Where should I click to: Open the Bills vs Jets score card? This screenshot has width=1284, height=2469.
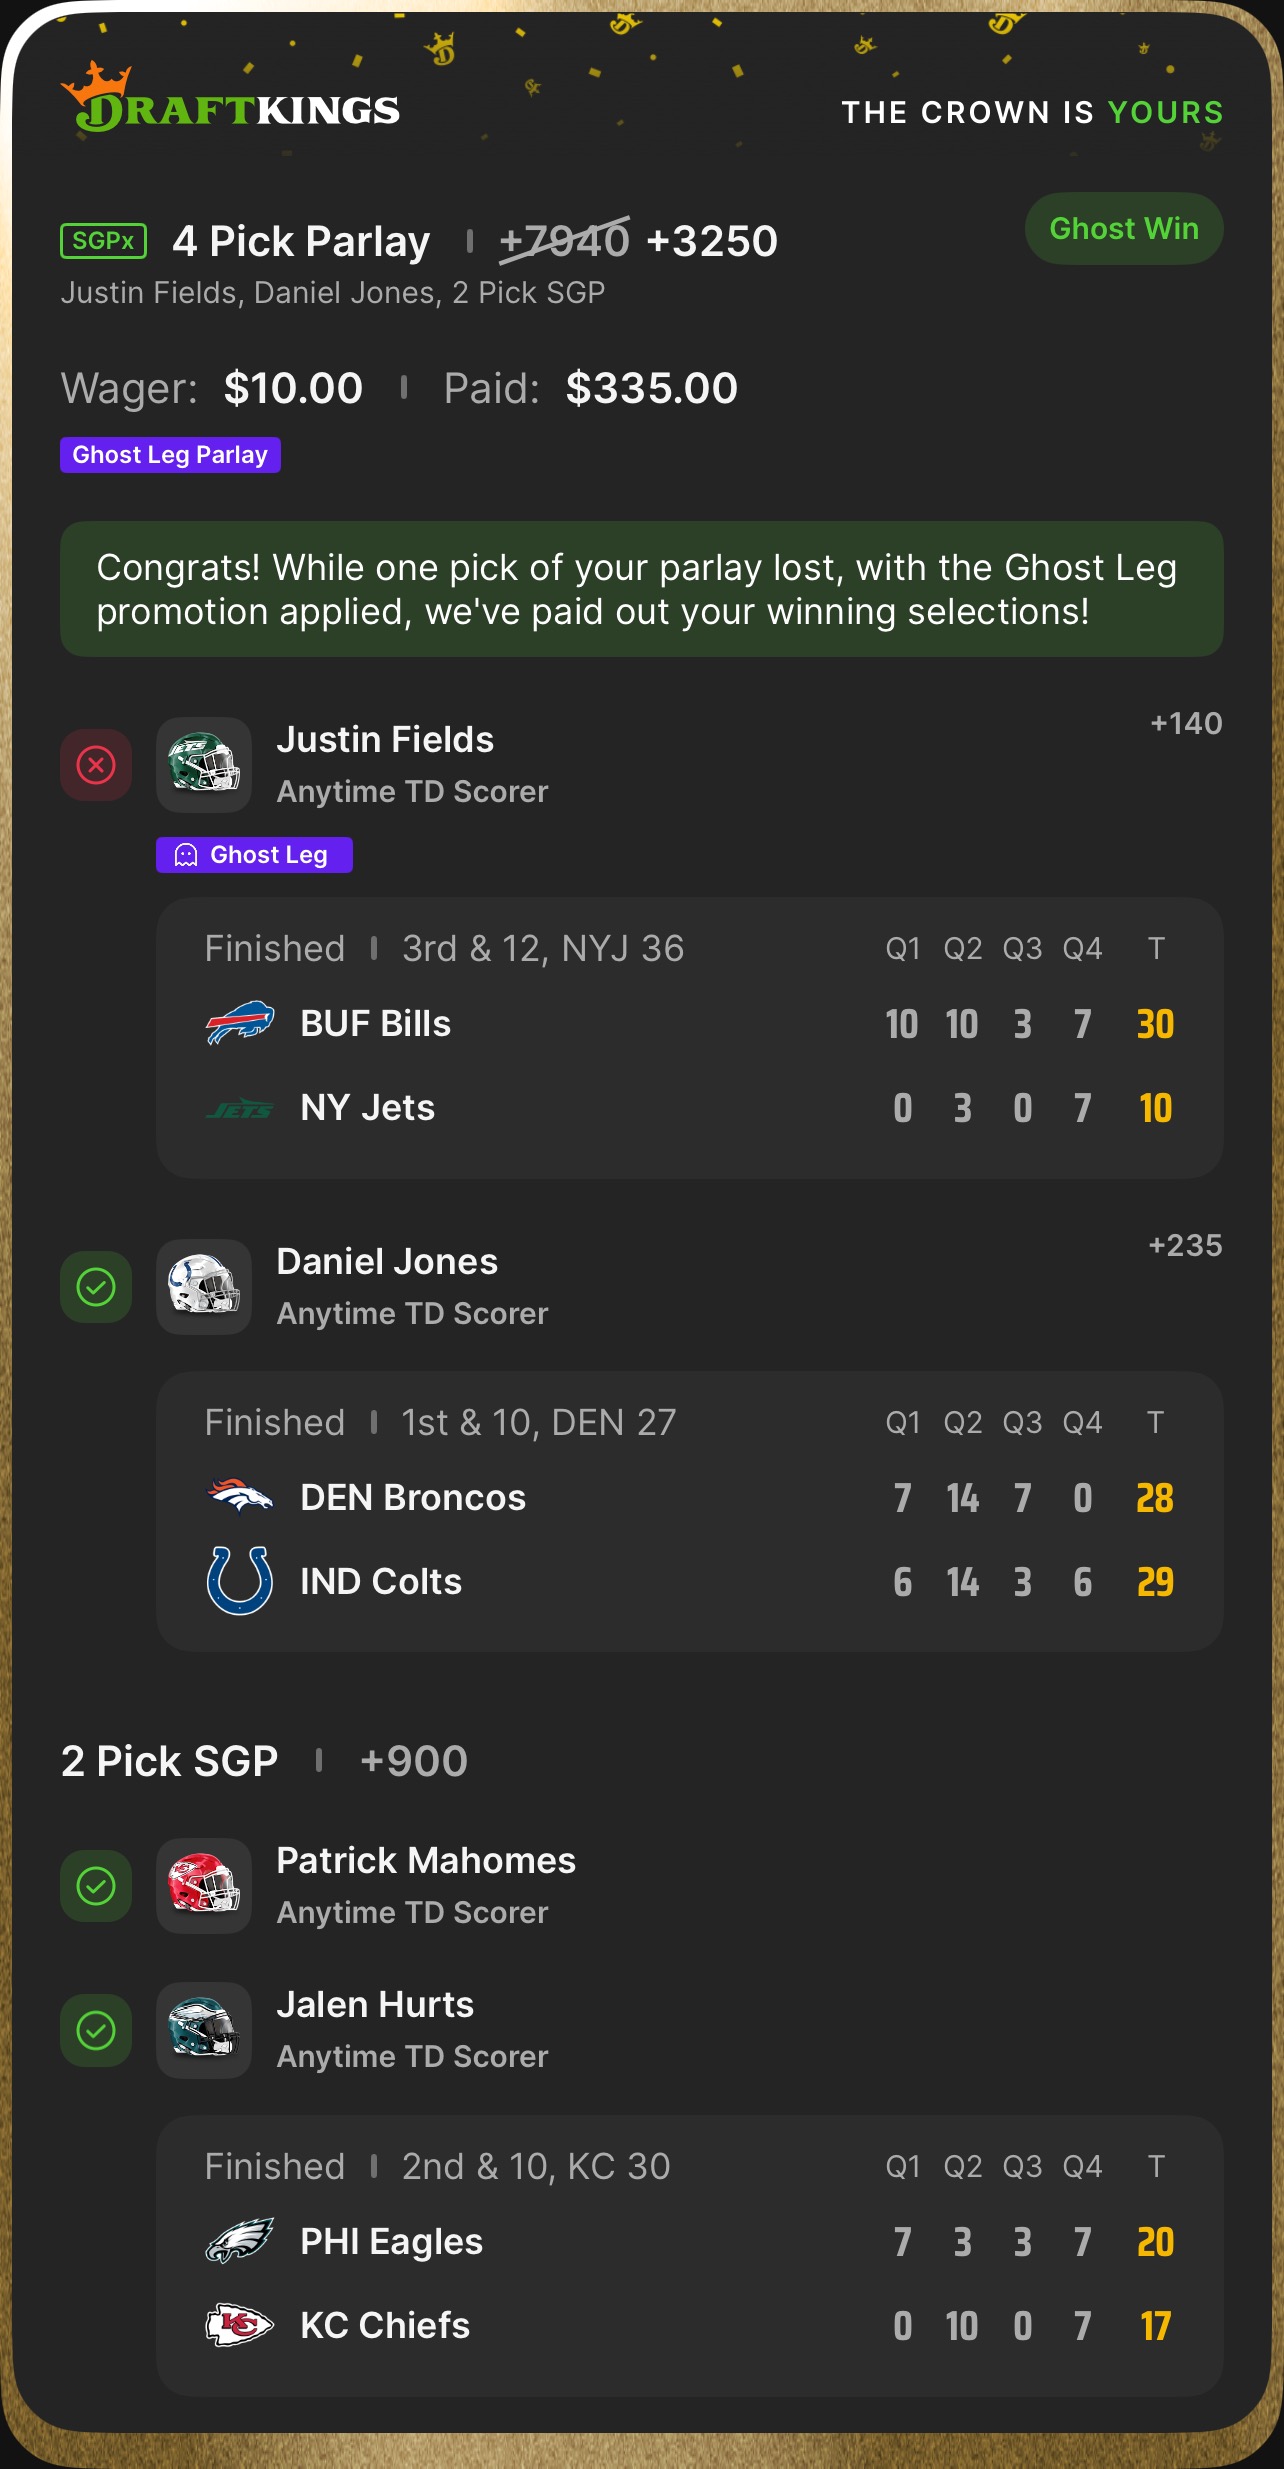689,1037
